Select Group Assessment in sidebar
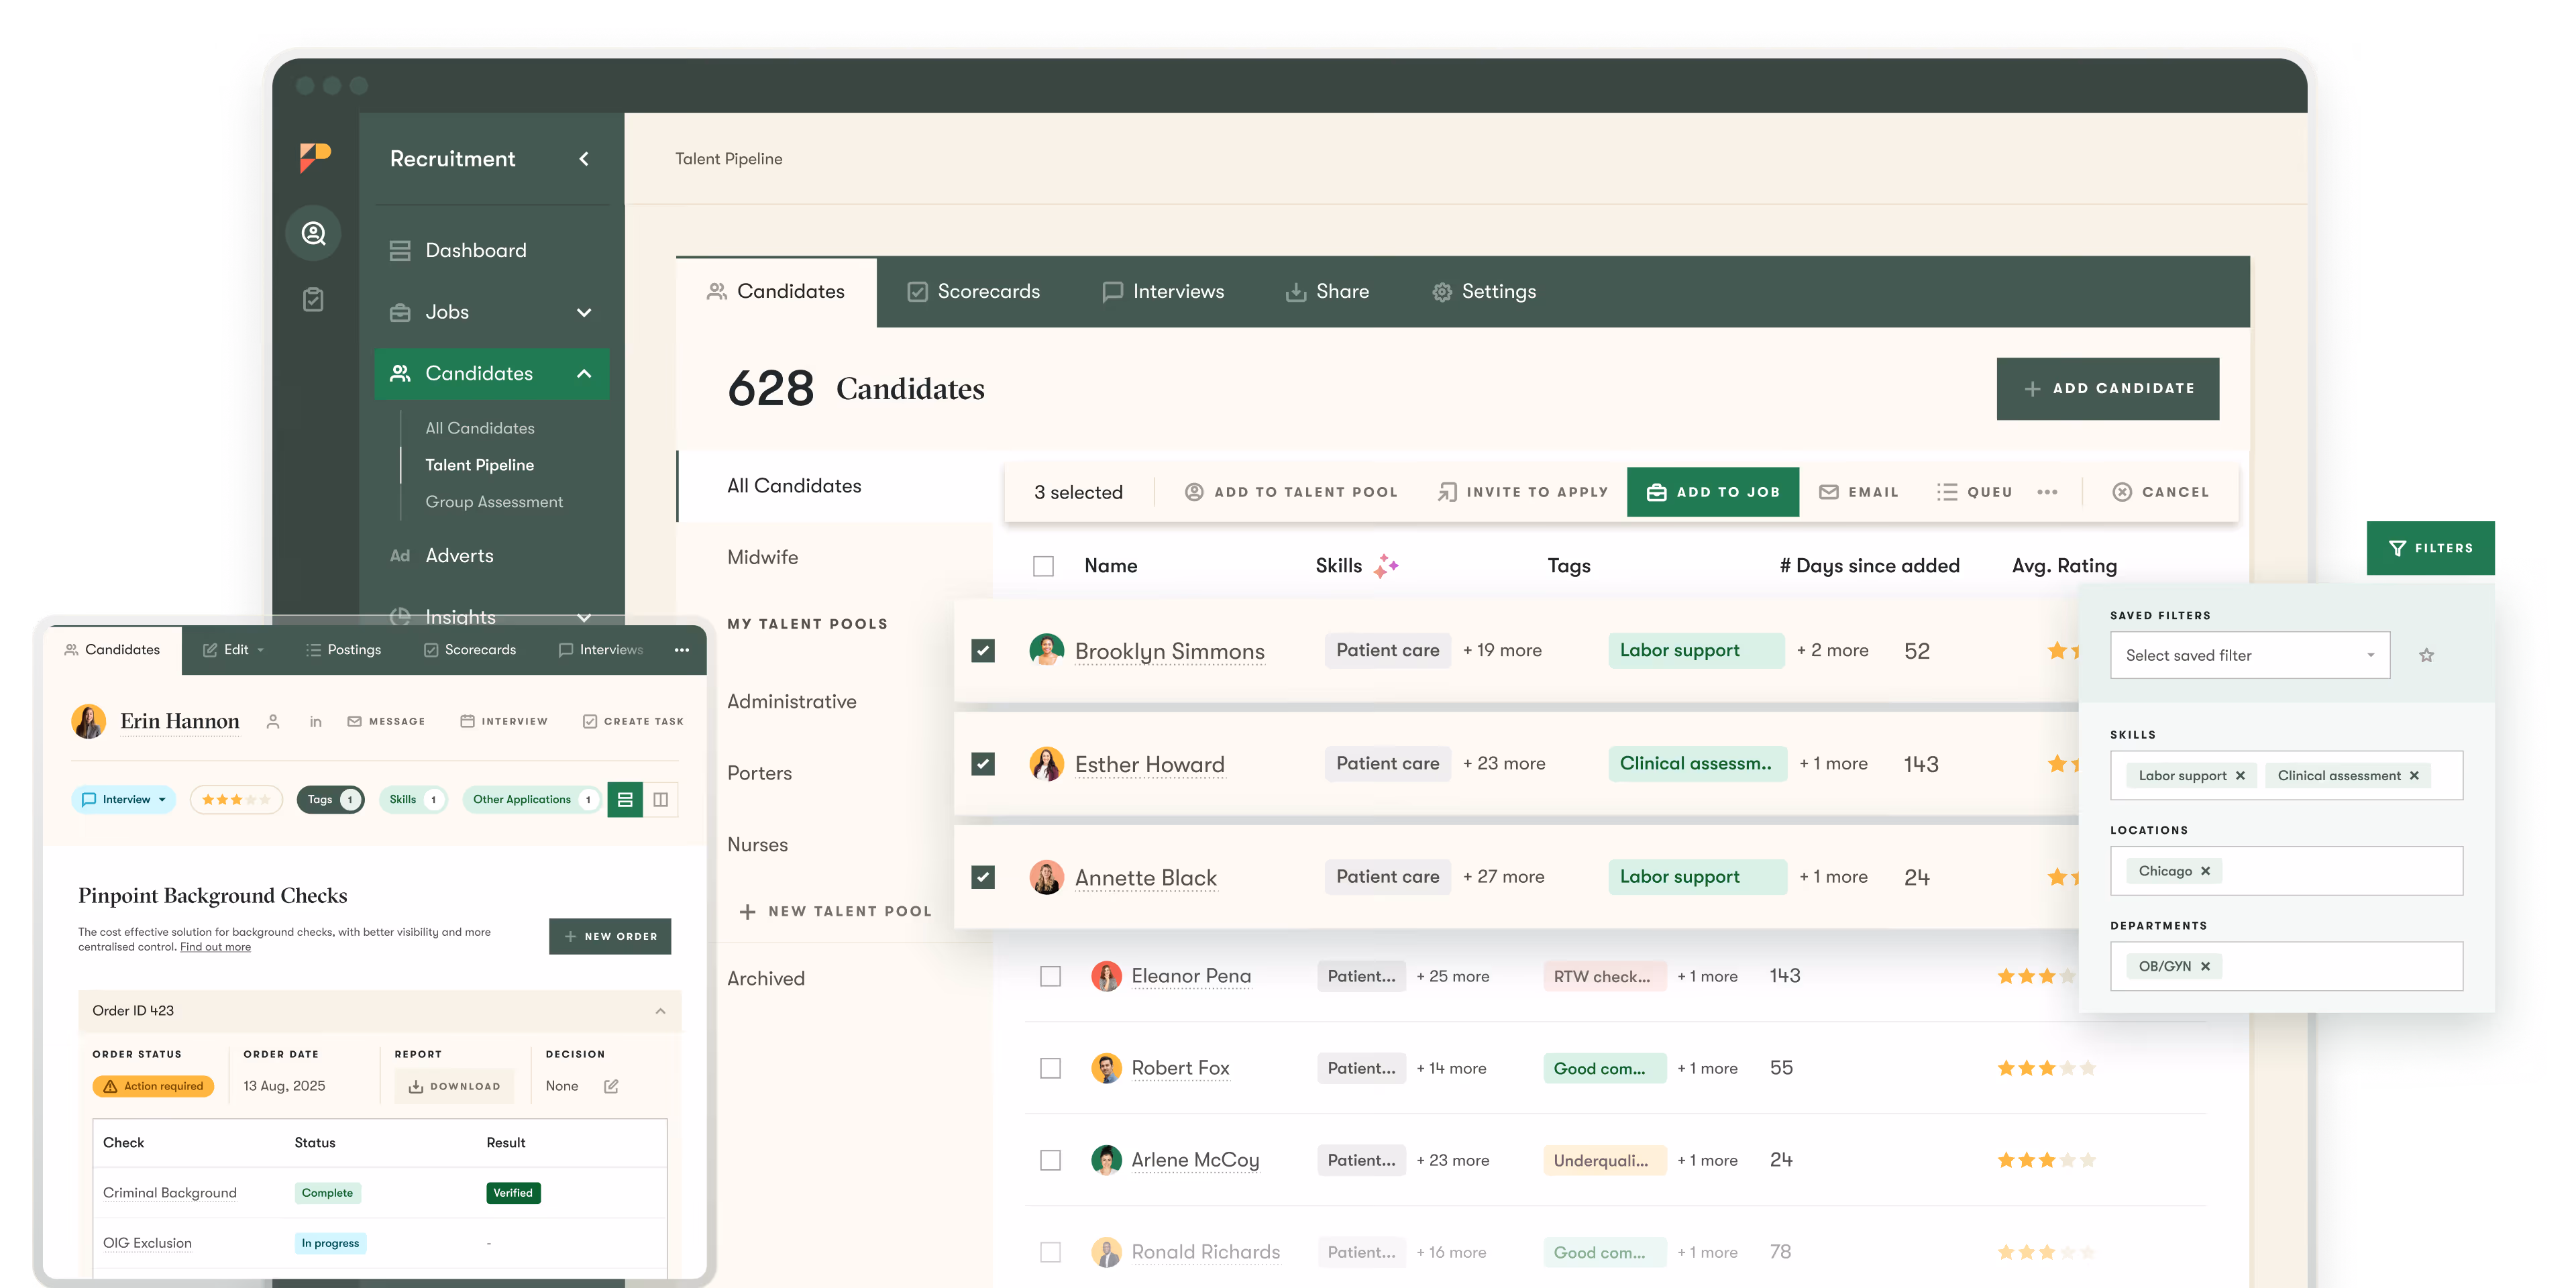 [x=494, y=502]
